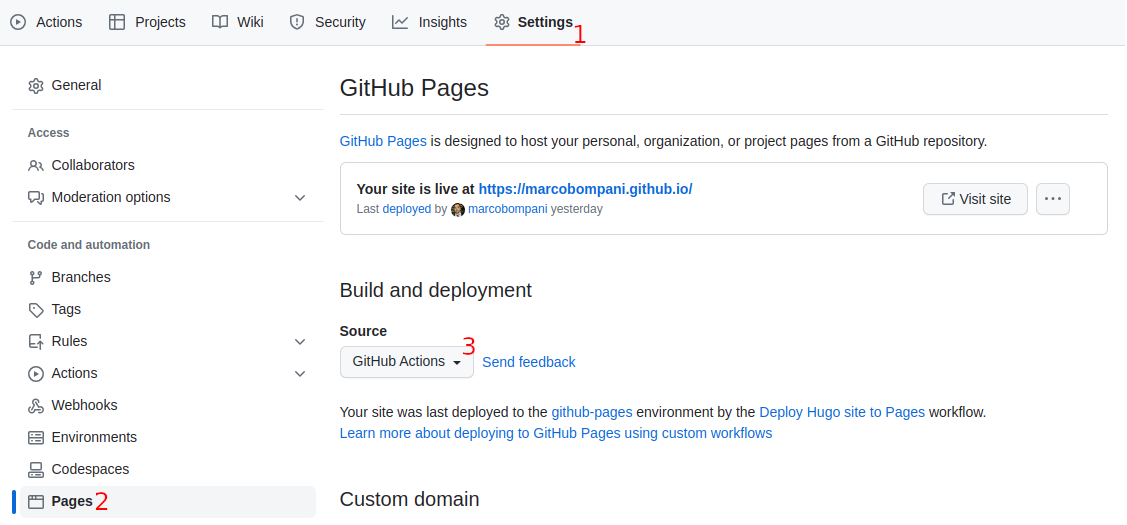
Task: Open the GitHub Actions source dropdown
Action: point(407,362)
